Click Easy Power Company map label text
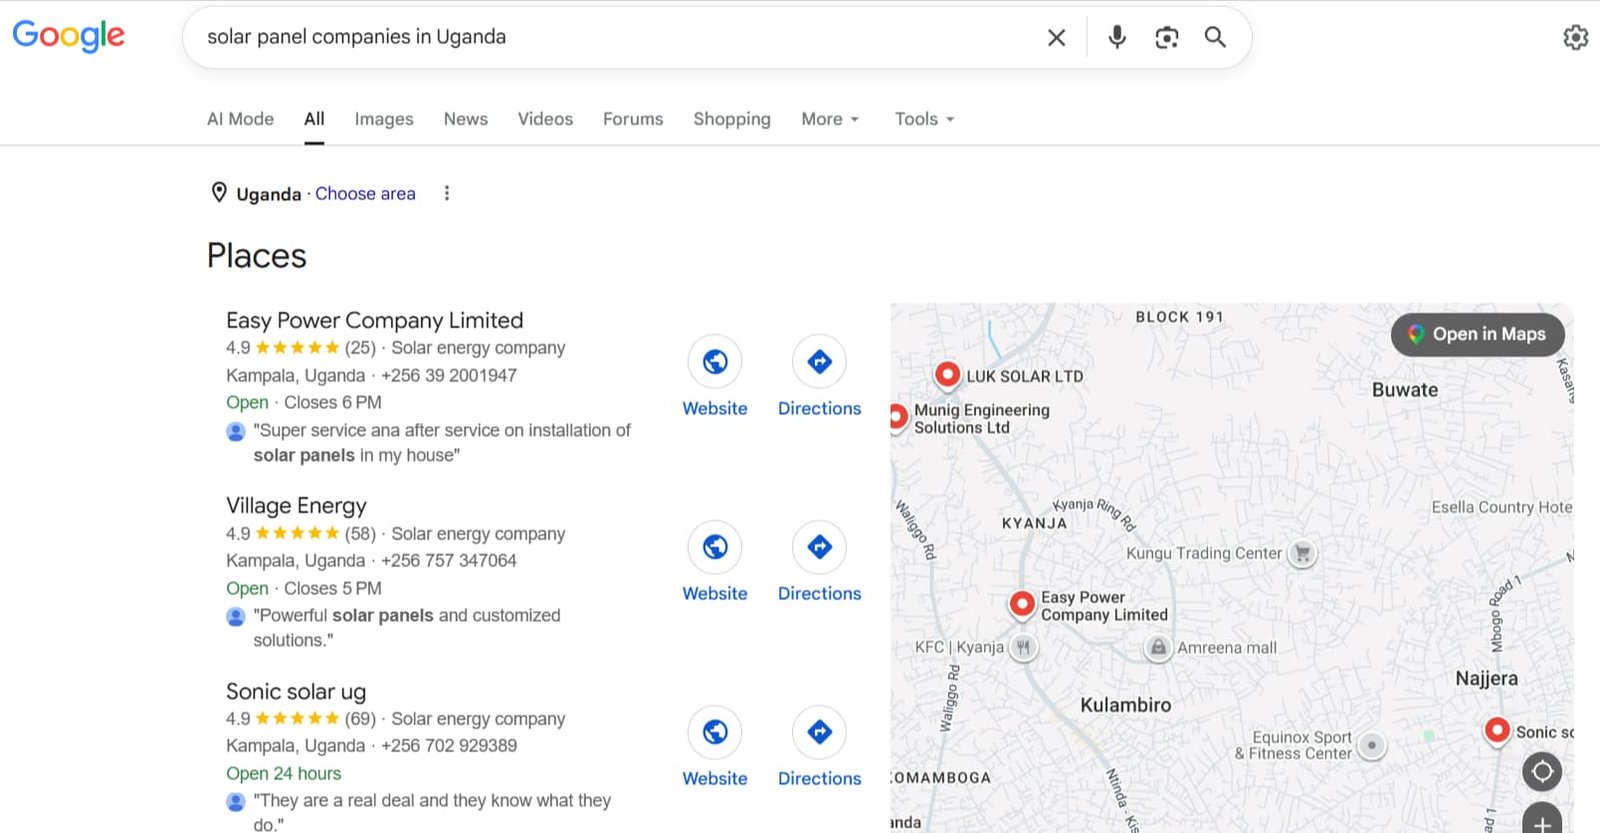The image size is (1600, 833). tap(1104, 606)
